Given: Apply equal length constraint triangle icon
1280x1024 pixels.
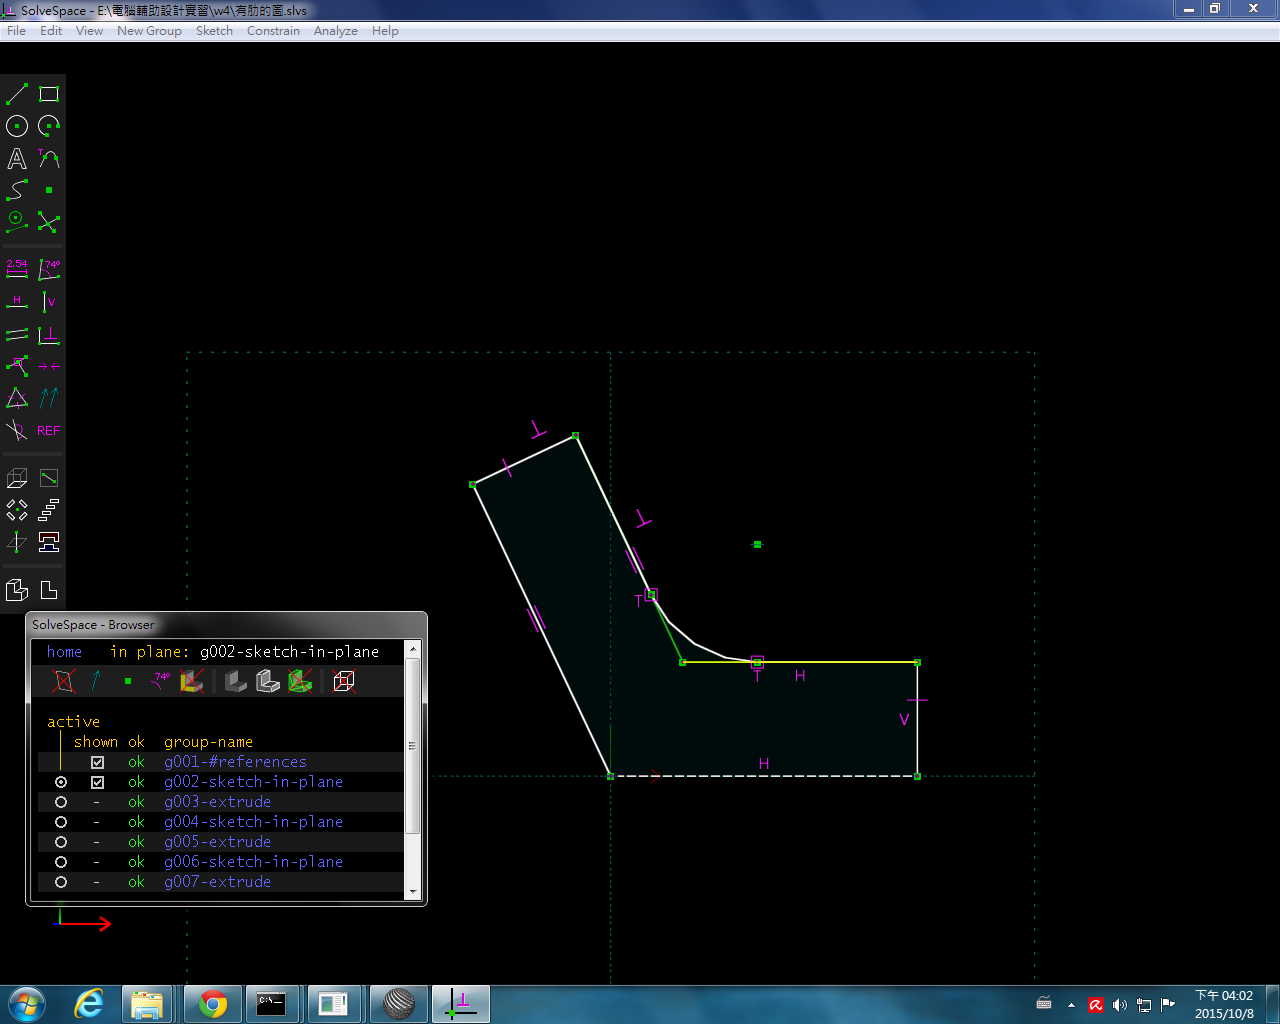Looking at the screenshot, I should [x=17, y=398].
